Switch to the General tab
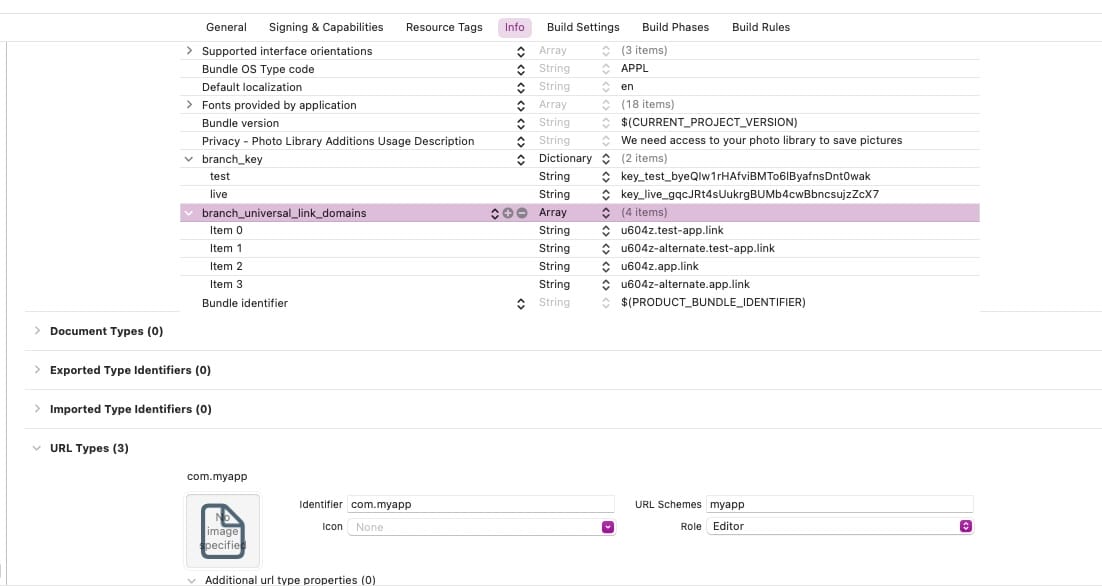The image size is (1102, 586). pos(226,27)
